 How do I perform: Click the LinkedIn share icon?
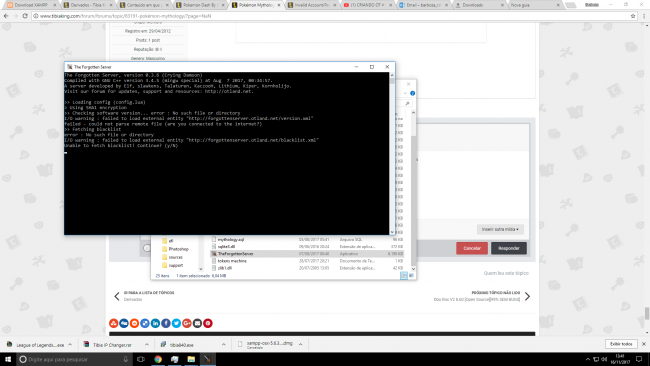pyautogui.click(x=155, y=323)
